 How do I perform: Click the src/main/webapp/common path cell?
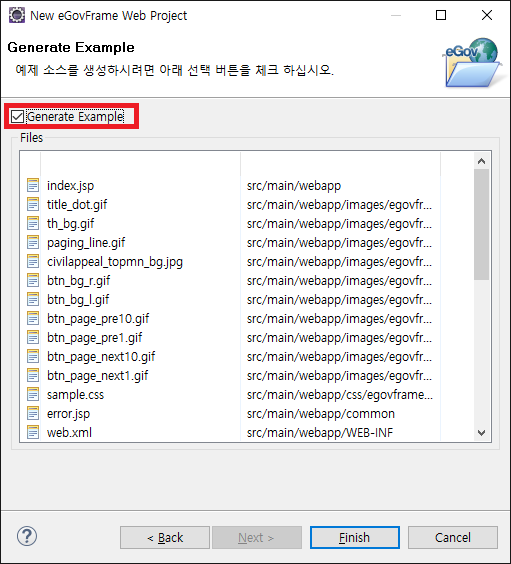pyautogui.click(x=321, y=414)
